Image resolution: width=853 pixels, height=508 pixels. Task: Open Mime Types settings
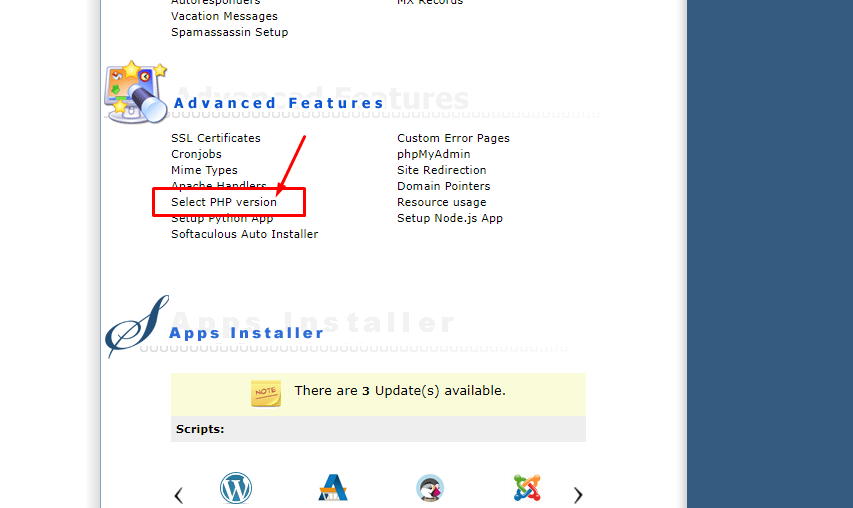tap(204, 170)
